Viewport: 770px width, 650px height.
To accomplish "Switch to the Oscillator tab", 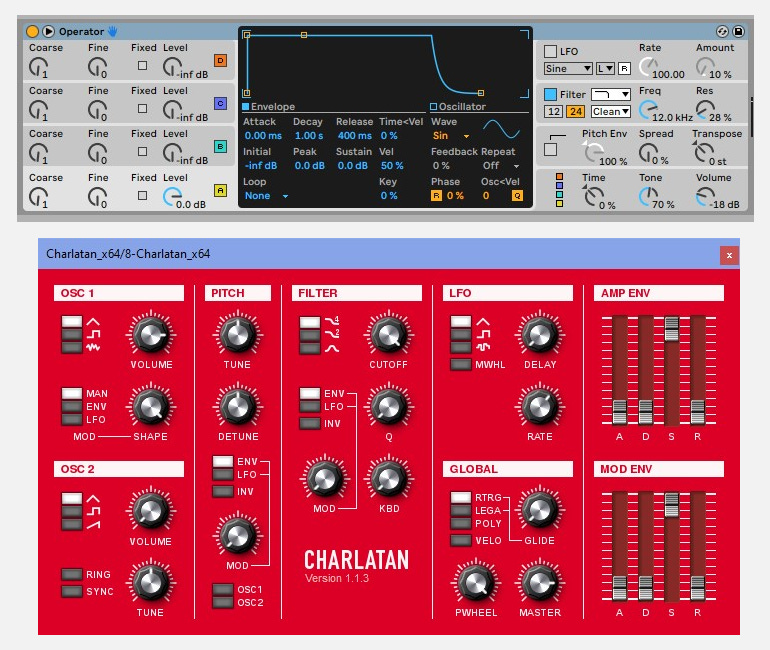I will point(458,107).
